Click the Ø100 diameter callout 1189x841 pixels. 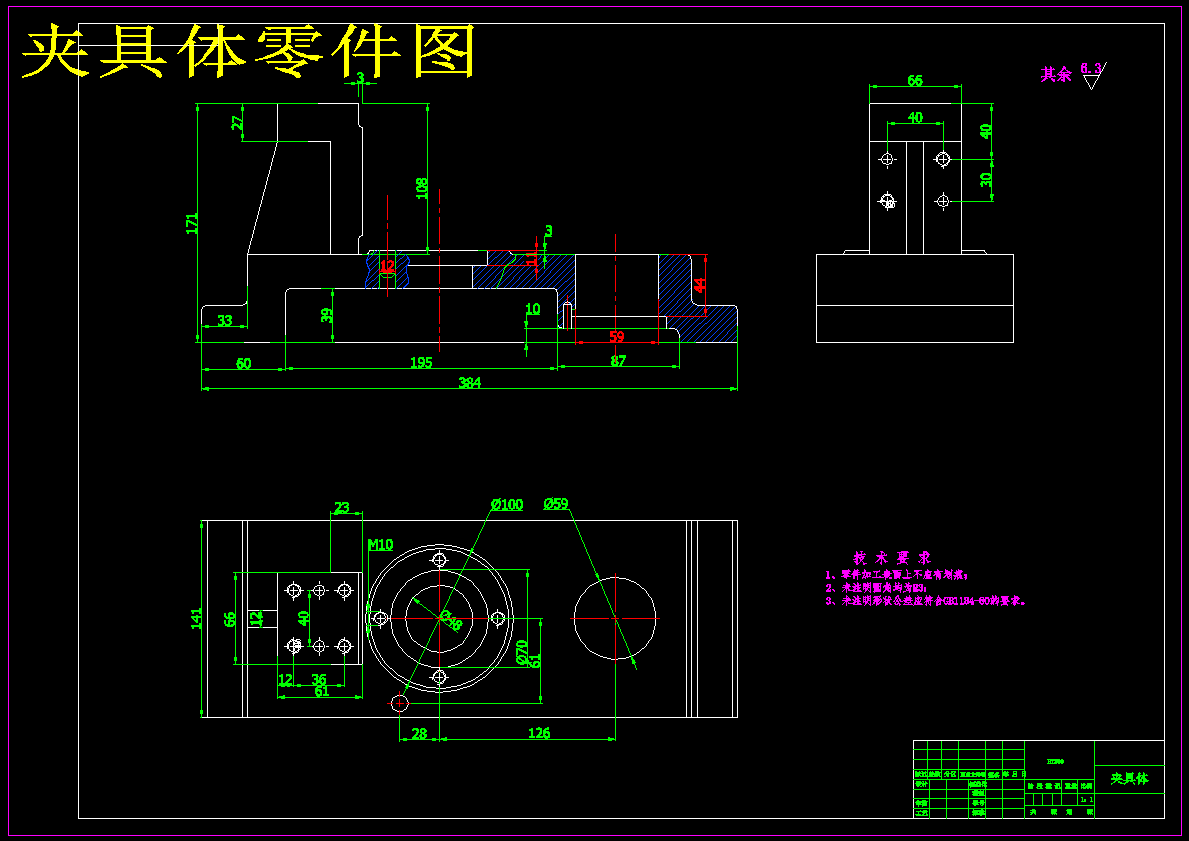507,504
